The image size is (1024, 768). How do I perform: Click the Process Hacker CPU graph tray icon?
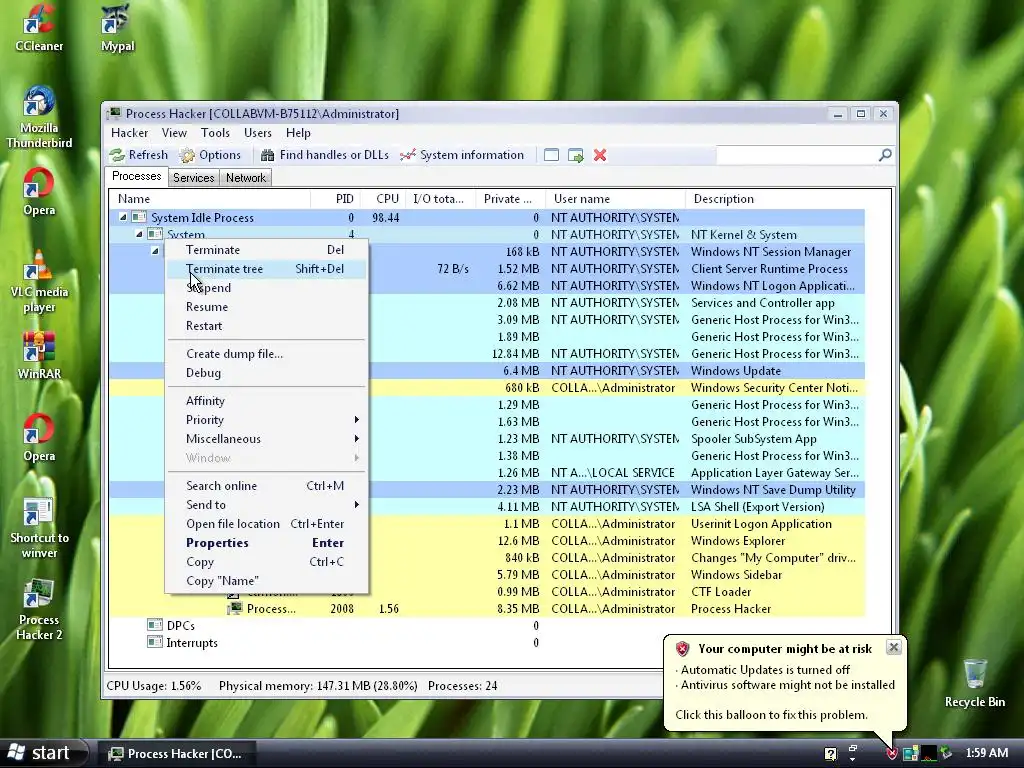[x=929, y=754]
